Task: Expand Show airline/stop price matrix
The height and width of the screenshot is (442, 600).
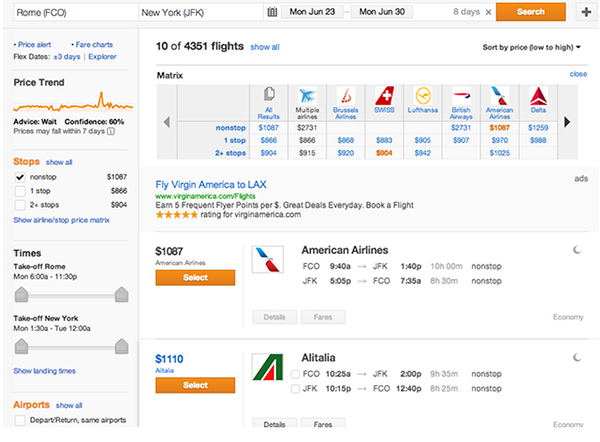Action: pos(62,220)
